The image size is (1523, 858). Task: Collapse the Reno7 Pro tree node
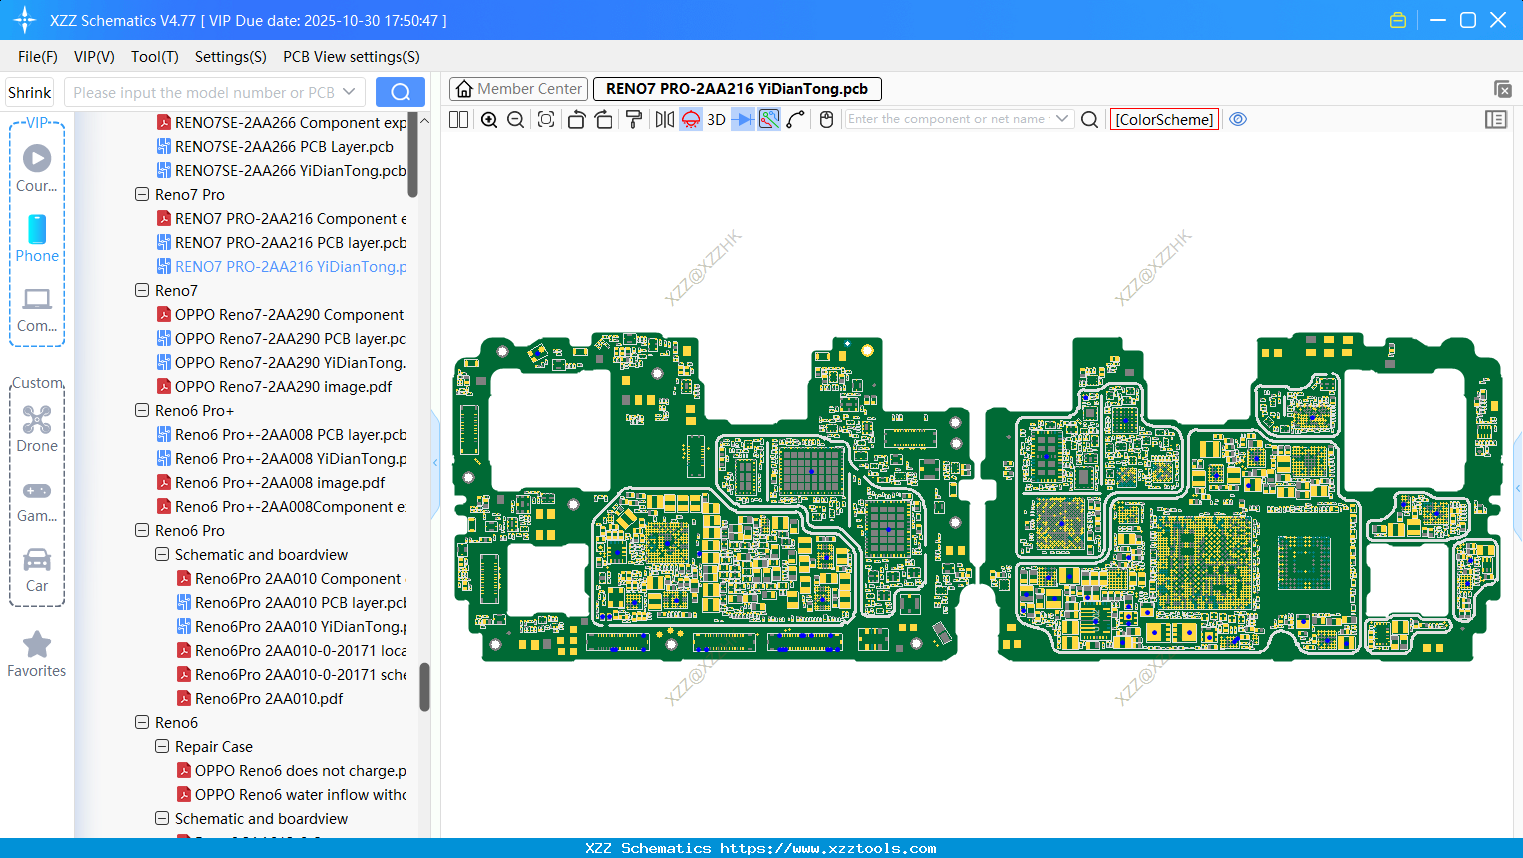click(142, 195)
